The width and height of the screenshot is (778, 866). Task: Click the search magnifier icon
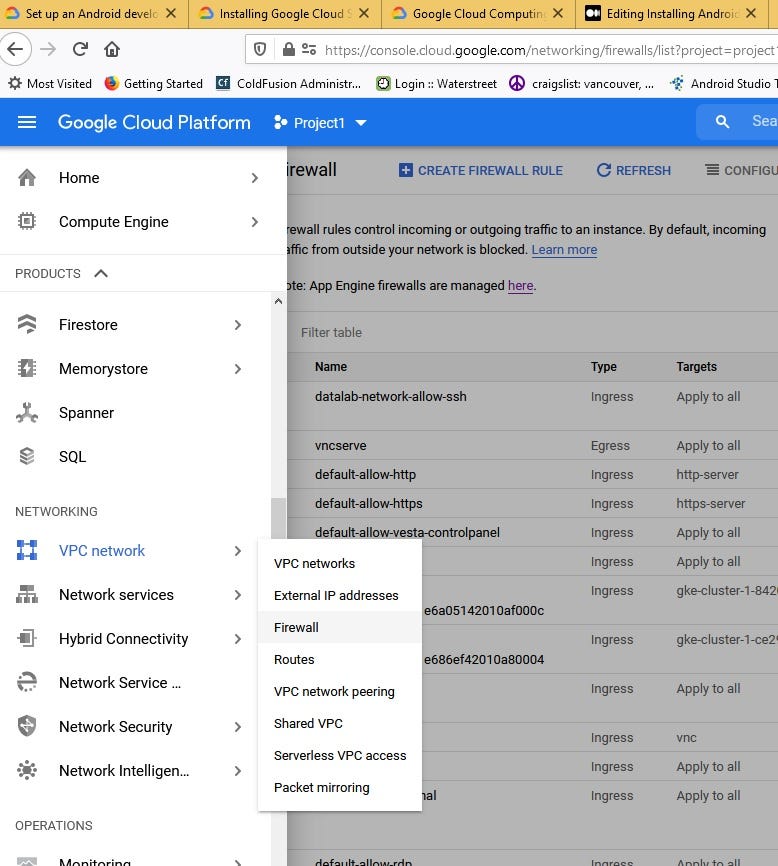point(722,122)
